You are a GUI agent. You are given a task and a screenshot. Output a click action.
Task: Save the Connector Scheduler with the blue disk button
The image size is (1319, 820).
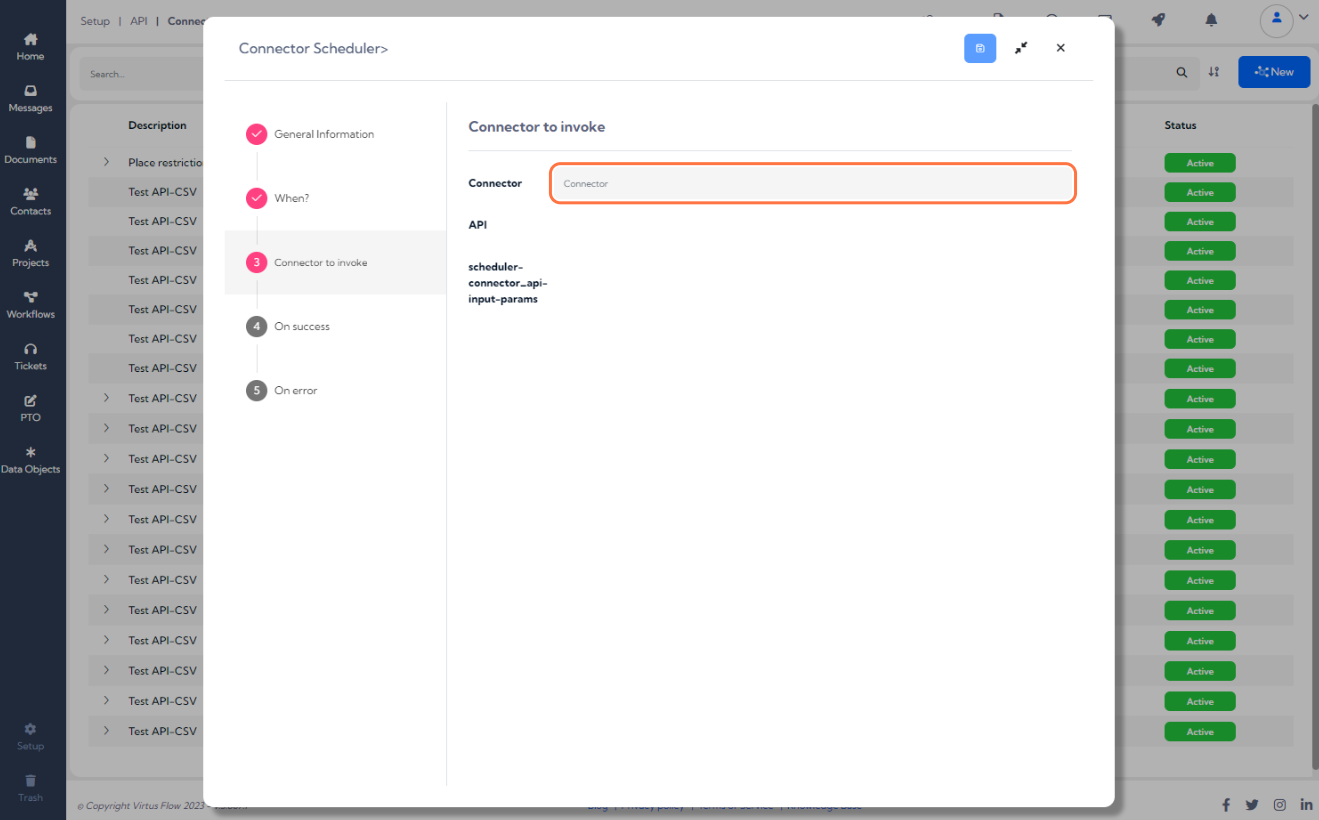(980, 48)
